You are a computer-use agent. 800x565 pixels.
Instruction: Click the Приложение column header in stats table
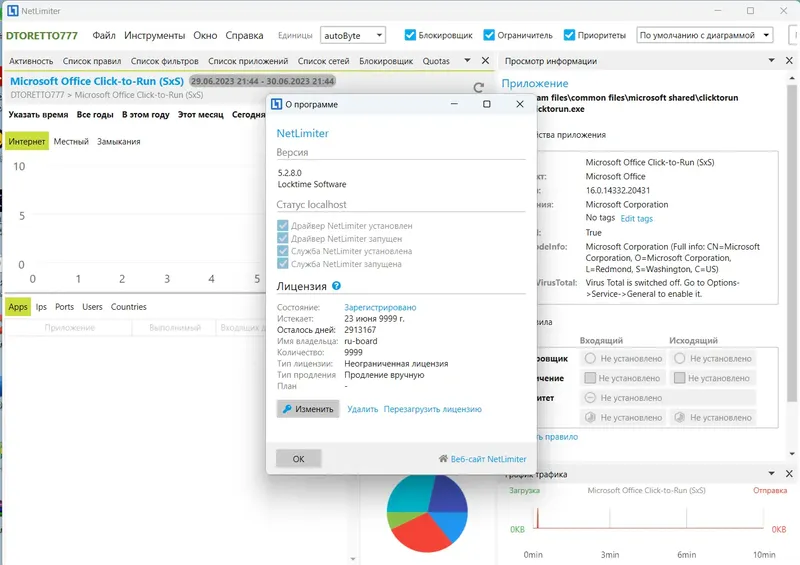click(x=69, y=327)
